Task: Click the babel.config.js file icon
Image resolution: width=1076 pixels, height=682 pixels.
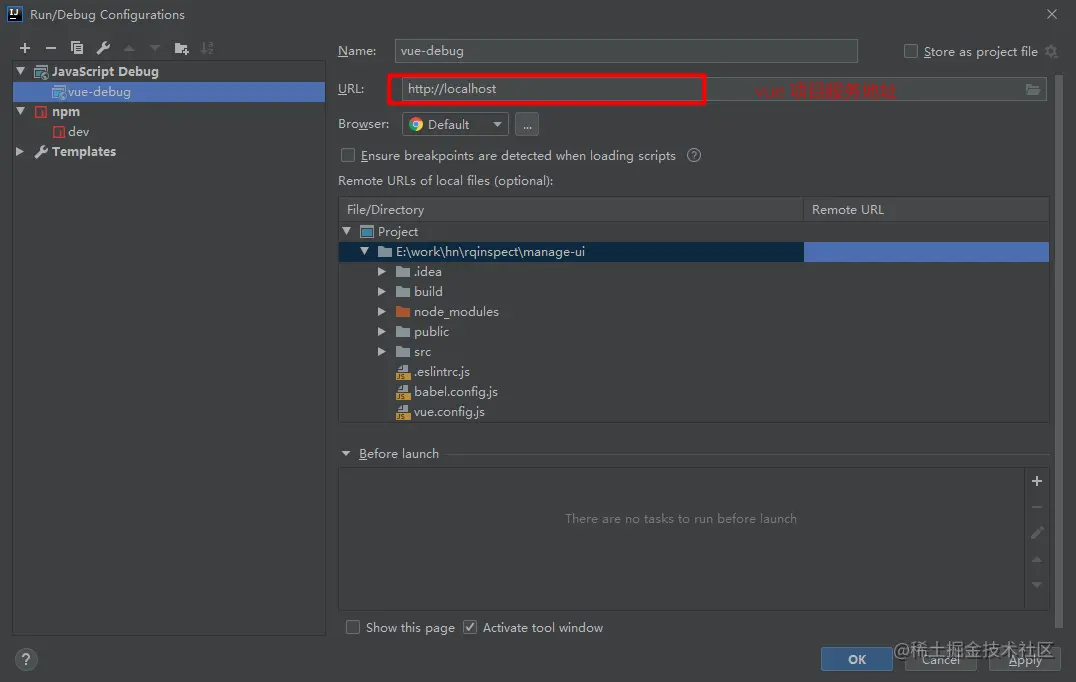Action: pos(403,392)
